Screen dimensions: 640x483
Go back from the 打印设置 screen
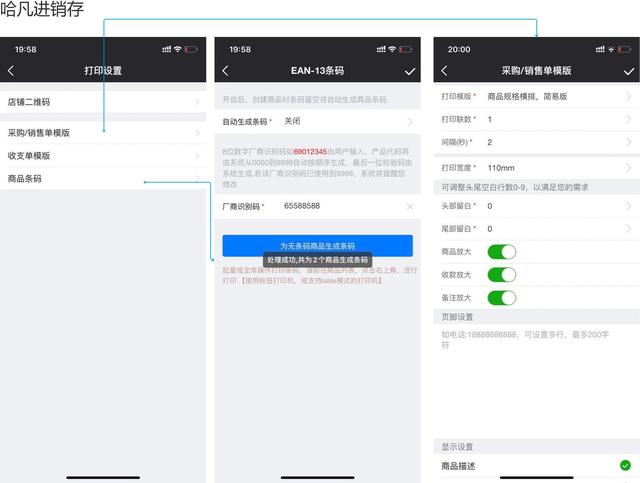11,71
